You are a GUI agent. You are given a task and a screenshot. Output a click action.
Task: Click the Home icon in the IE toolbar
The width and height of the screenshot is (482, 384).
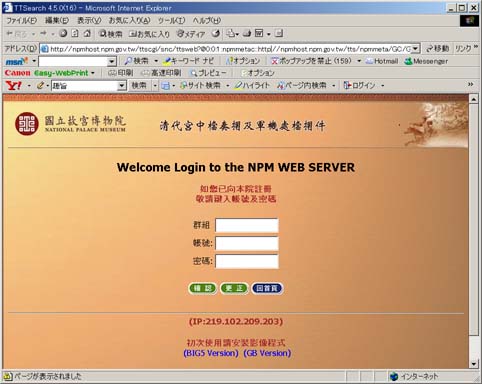(87, 33)
